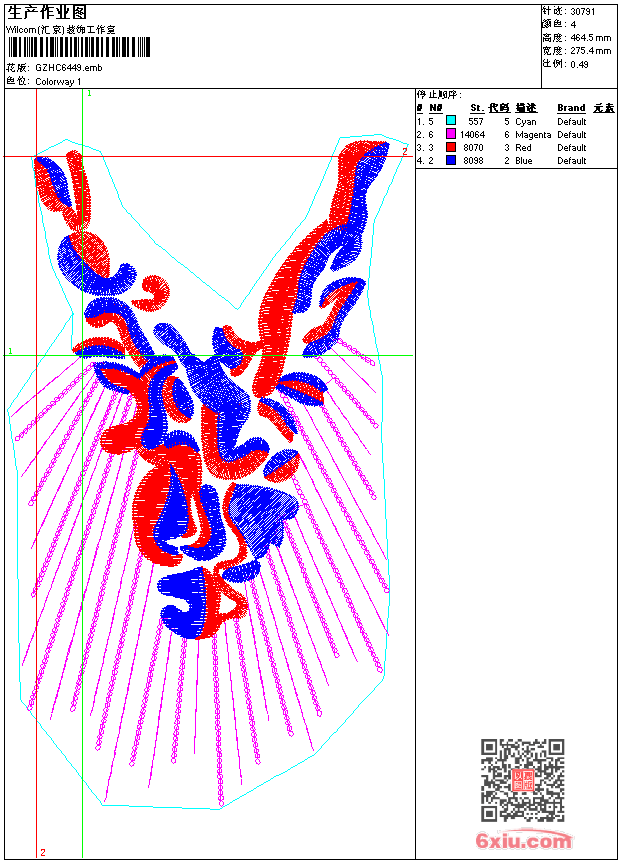
Task: Select the Magenta row stitch count 14064
Action: pyautogui.click(x=472, y=134)
